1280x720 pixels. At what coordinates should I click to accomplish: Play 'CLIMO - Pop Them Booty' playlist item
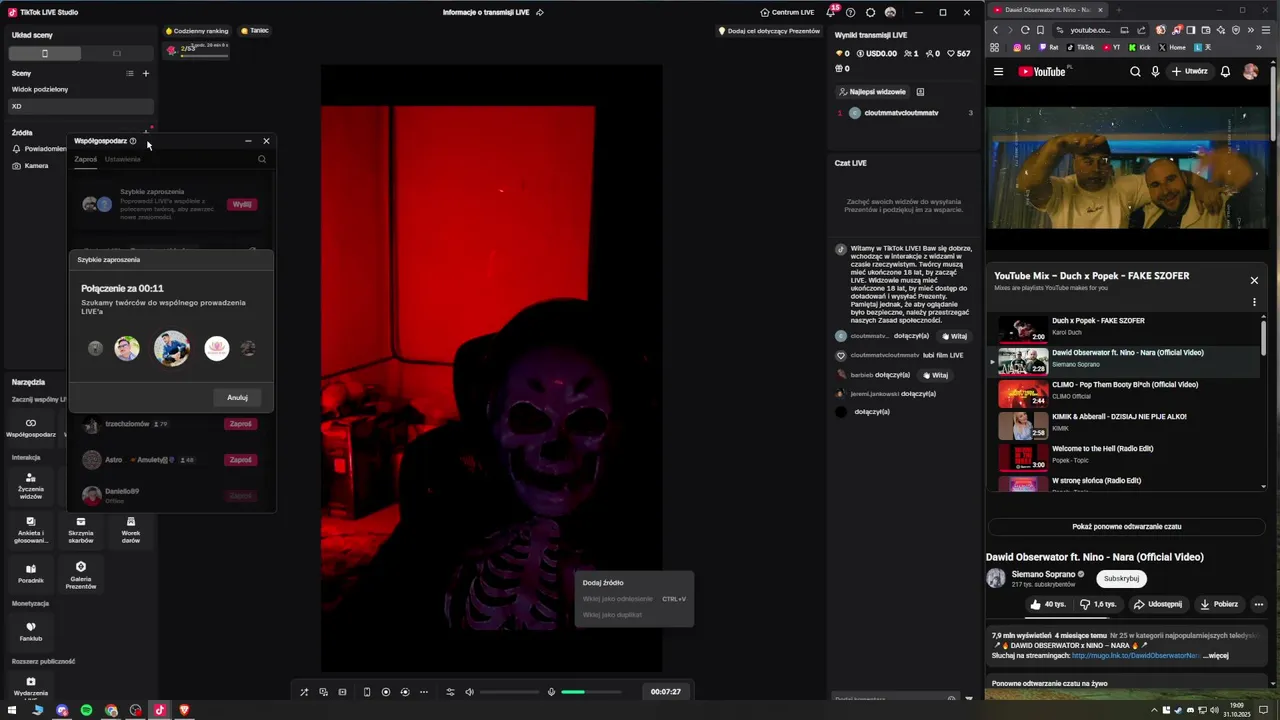[x=1128, y=393]
